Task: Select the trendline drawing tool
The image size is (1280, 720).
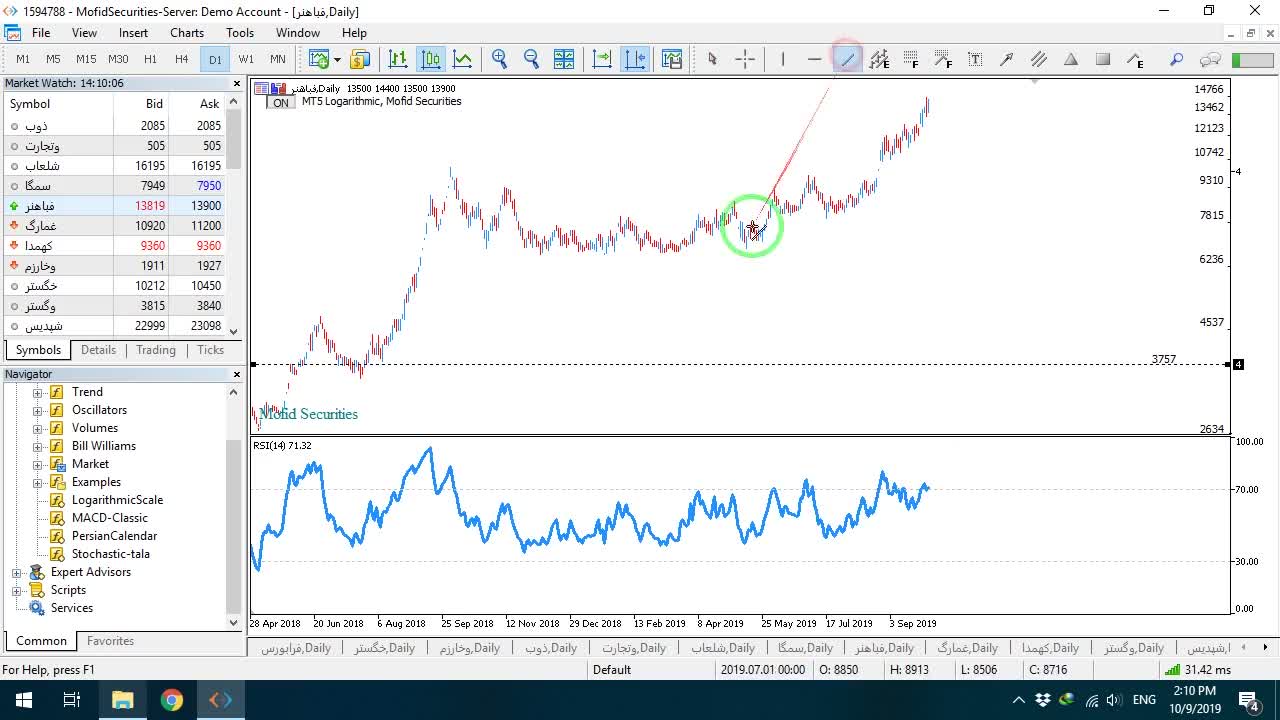Action: coord(847,59)
